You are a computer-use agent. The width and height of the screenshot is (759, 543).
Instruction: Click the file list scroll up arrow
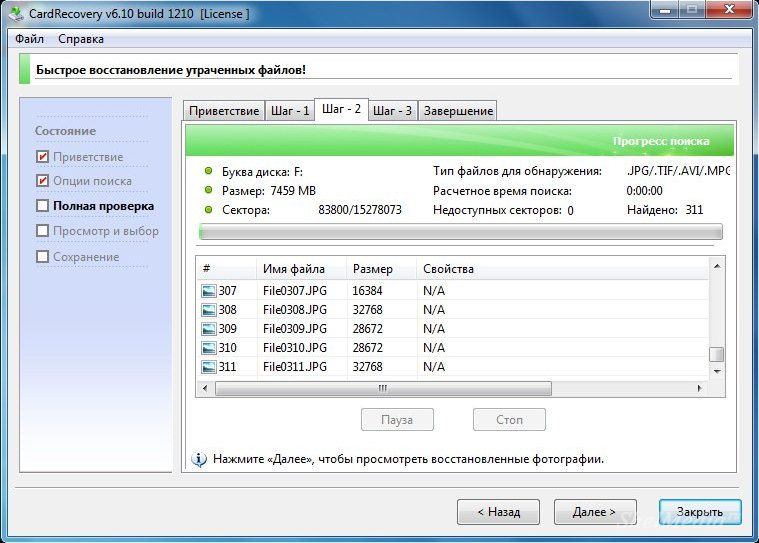point(717,266)
